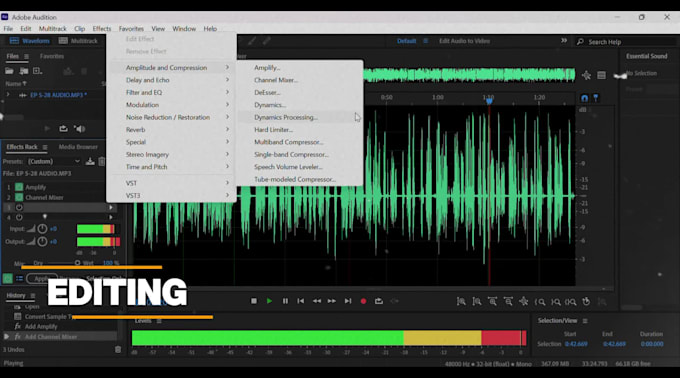Choose Dynamics Processing... effect

[x=286, y=117]
